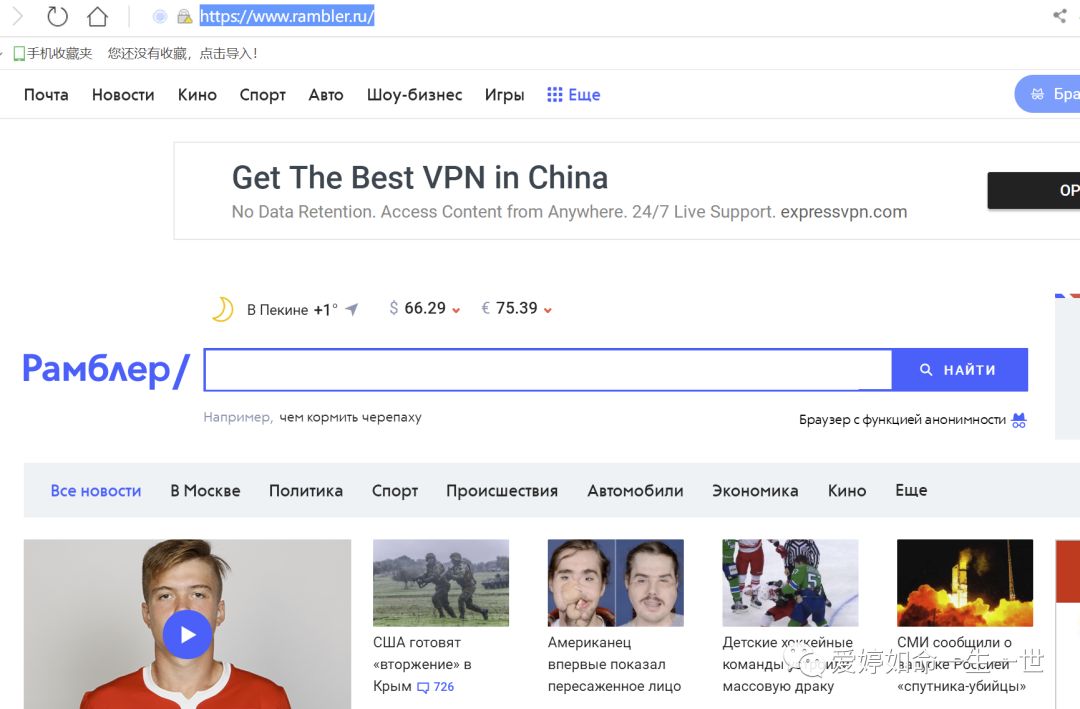Open the Beijing weather +1° link

[x=292, y=309]
